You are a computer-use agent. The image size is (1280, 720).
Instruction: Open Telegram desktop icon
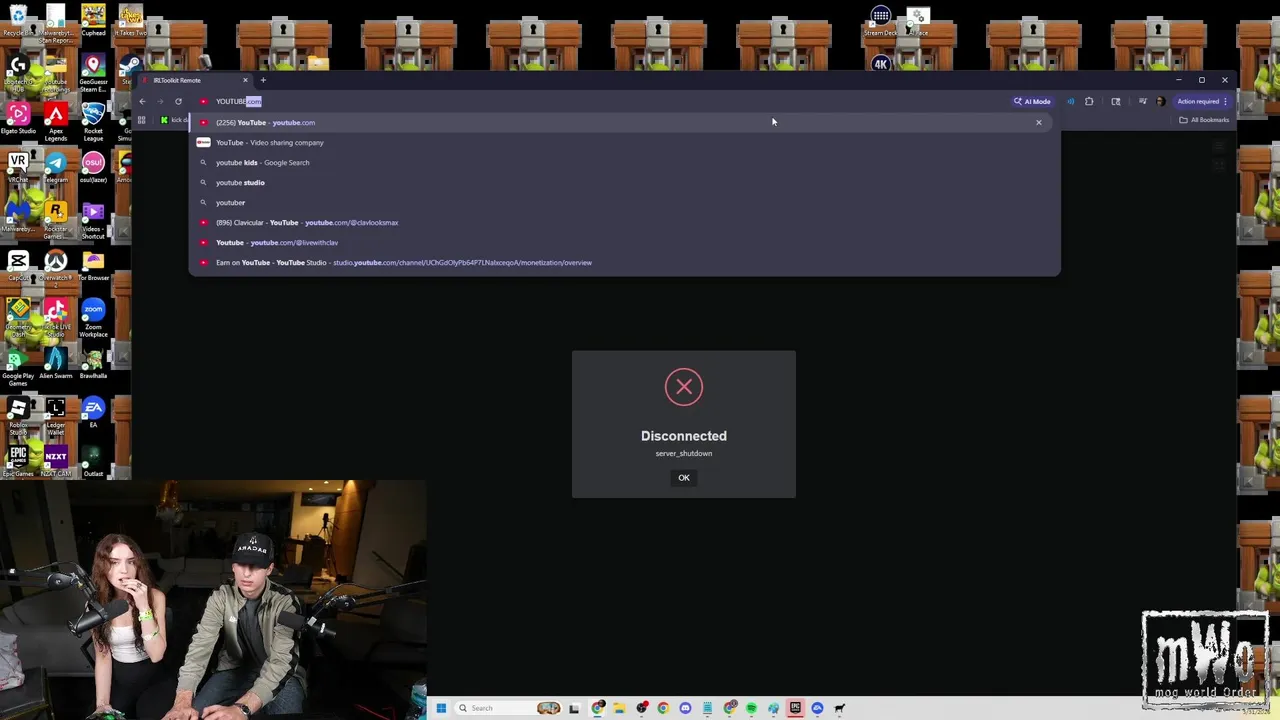pyautogui.click(x=56, y=167)
